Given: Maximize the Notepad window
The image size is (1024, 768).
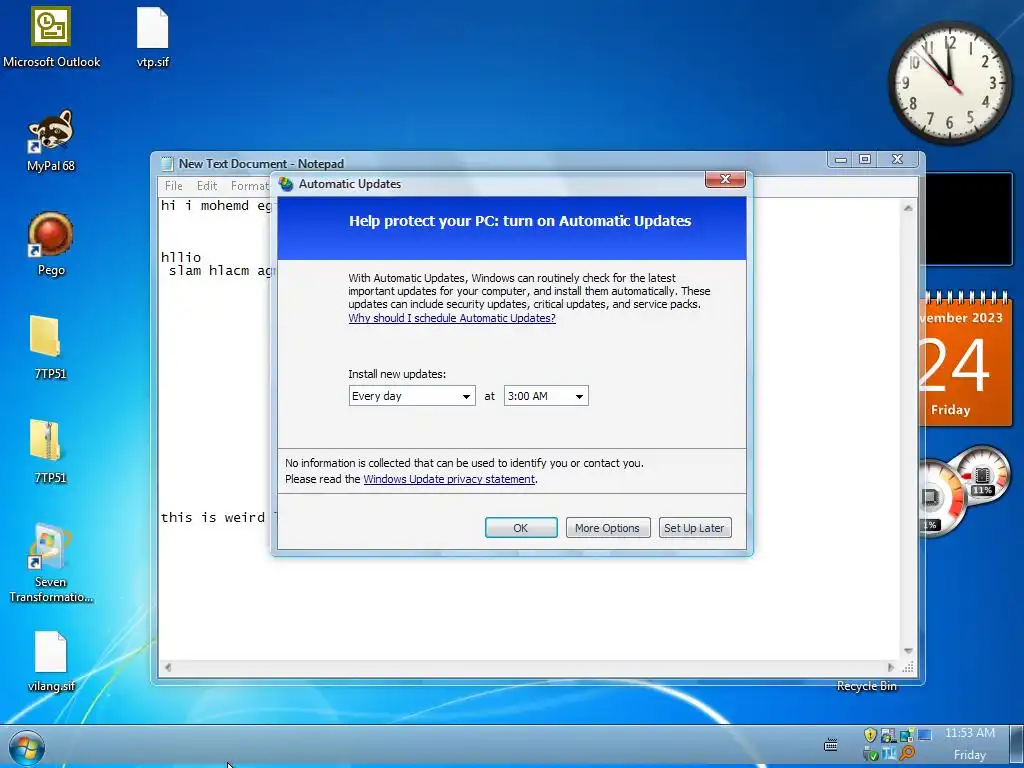Looking at the screenshot, I should [865, 159].
